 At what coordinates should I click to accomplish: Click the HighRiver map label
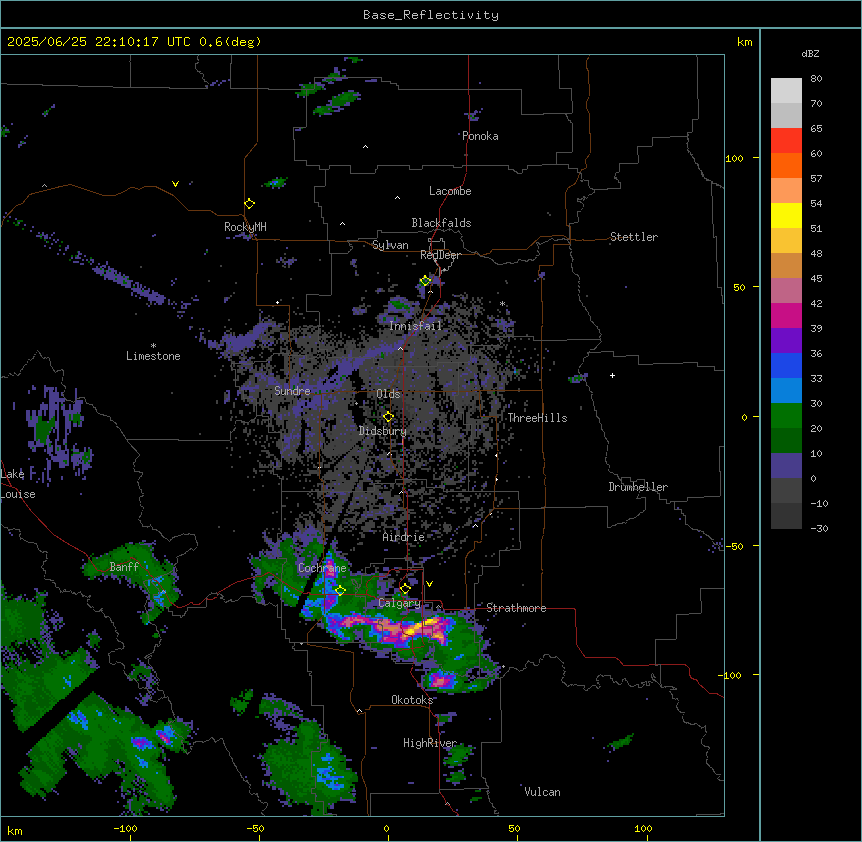click(x=430, y=743)
